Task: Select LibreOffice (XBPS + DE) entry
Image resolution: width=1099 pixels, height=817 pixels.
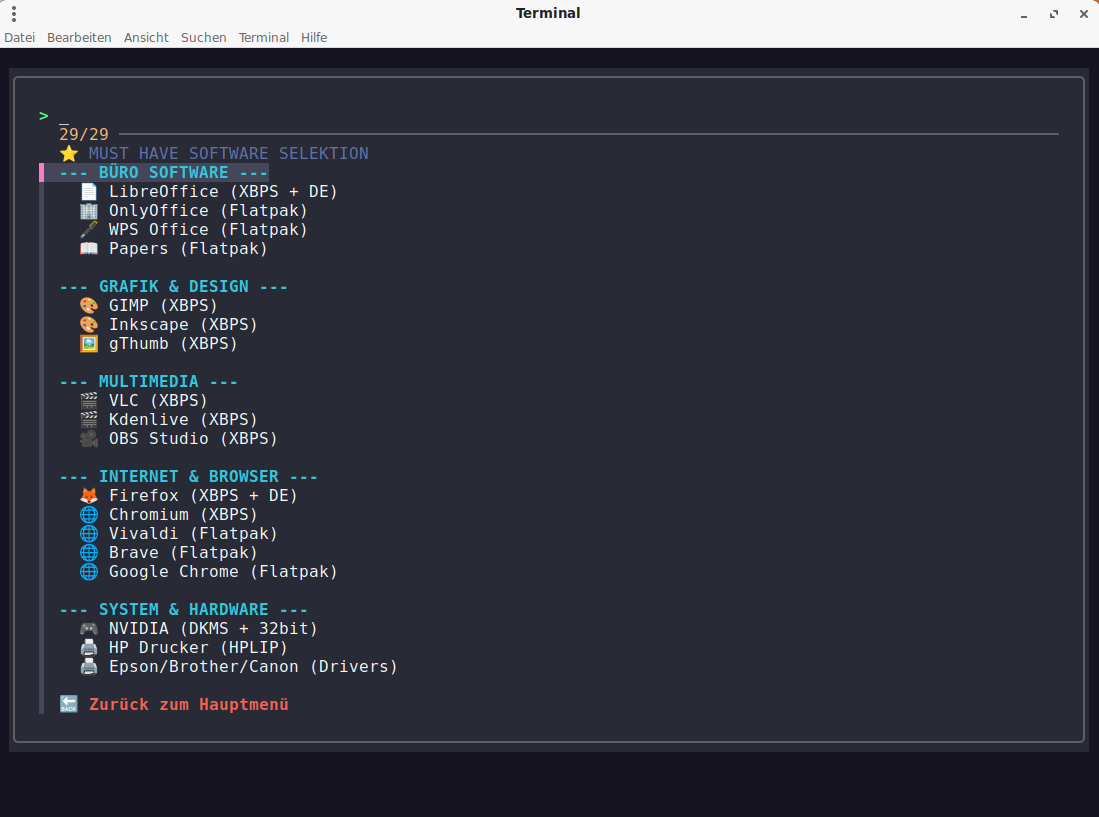Action: click(223, 191)
